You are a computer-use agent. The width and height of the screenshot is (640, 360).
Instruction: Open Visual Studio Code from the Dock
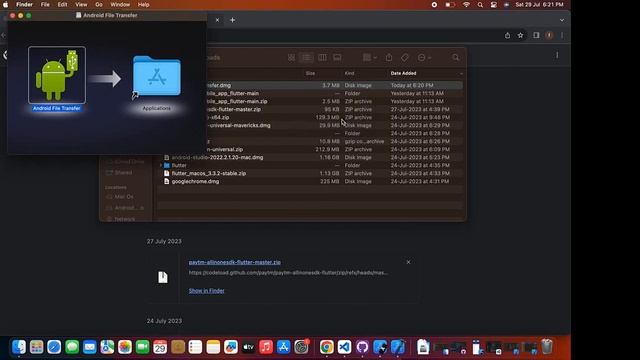pos(344,347)
